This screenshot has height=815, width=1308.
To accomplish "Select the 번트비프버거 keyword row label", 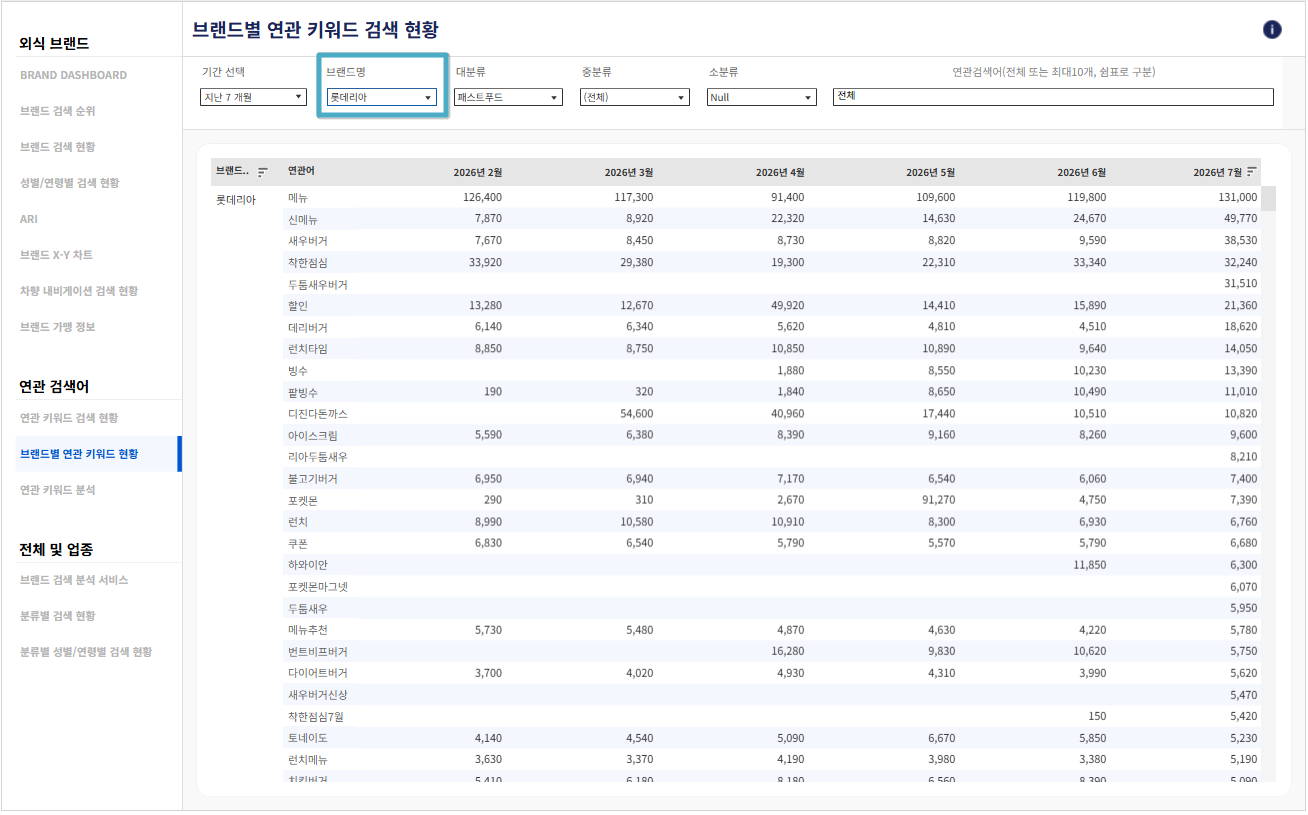I will tap(318, 651).
